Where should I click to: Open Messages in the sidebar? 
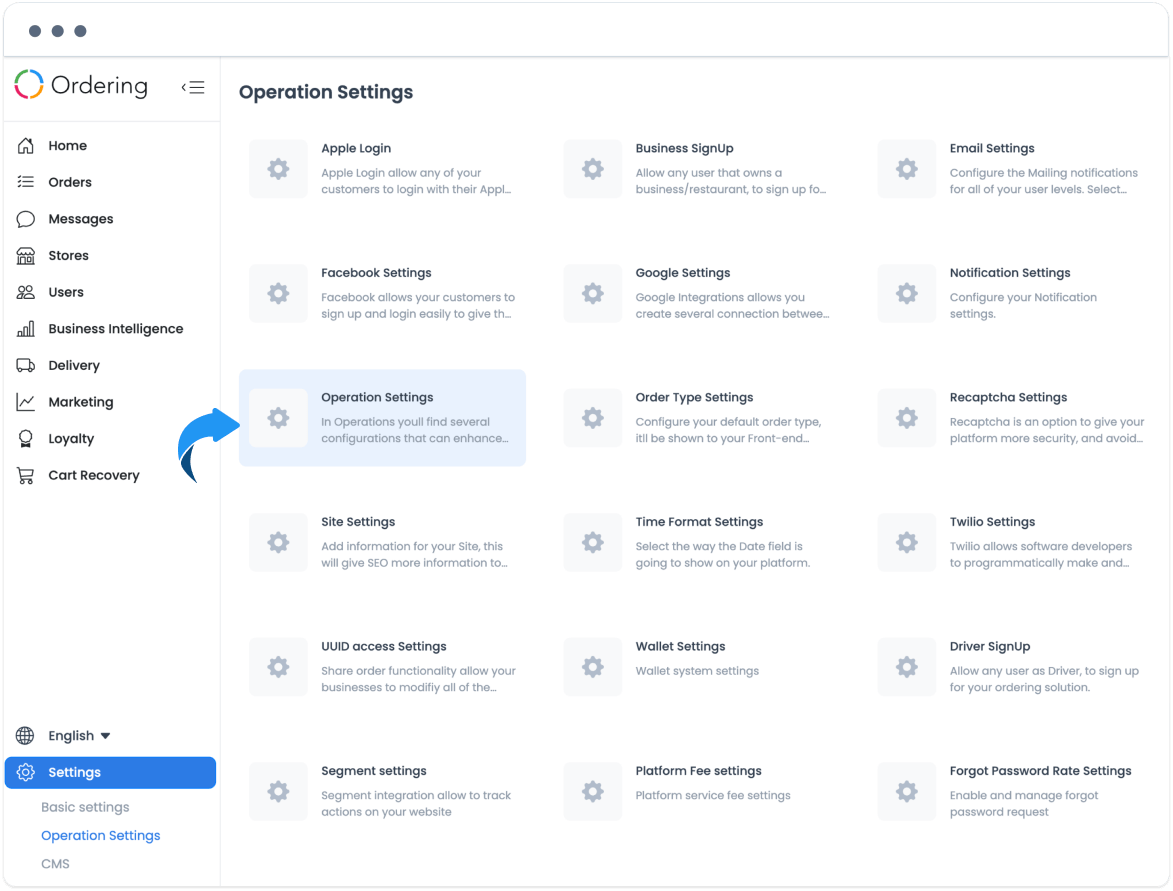tap(81, 219)
